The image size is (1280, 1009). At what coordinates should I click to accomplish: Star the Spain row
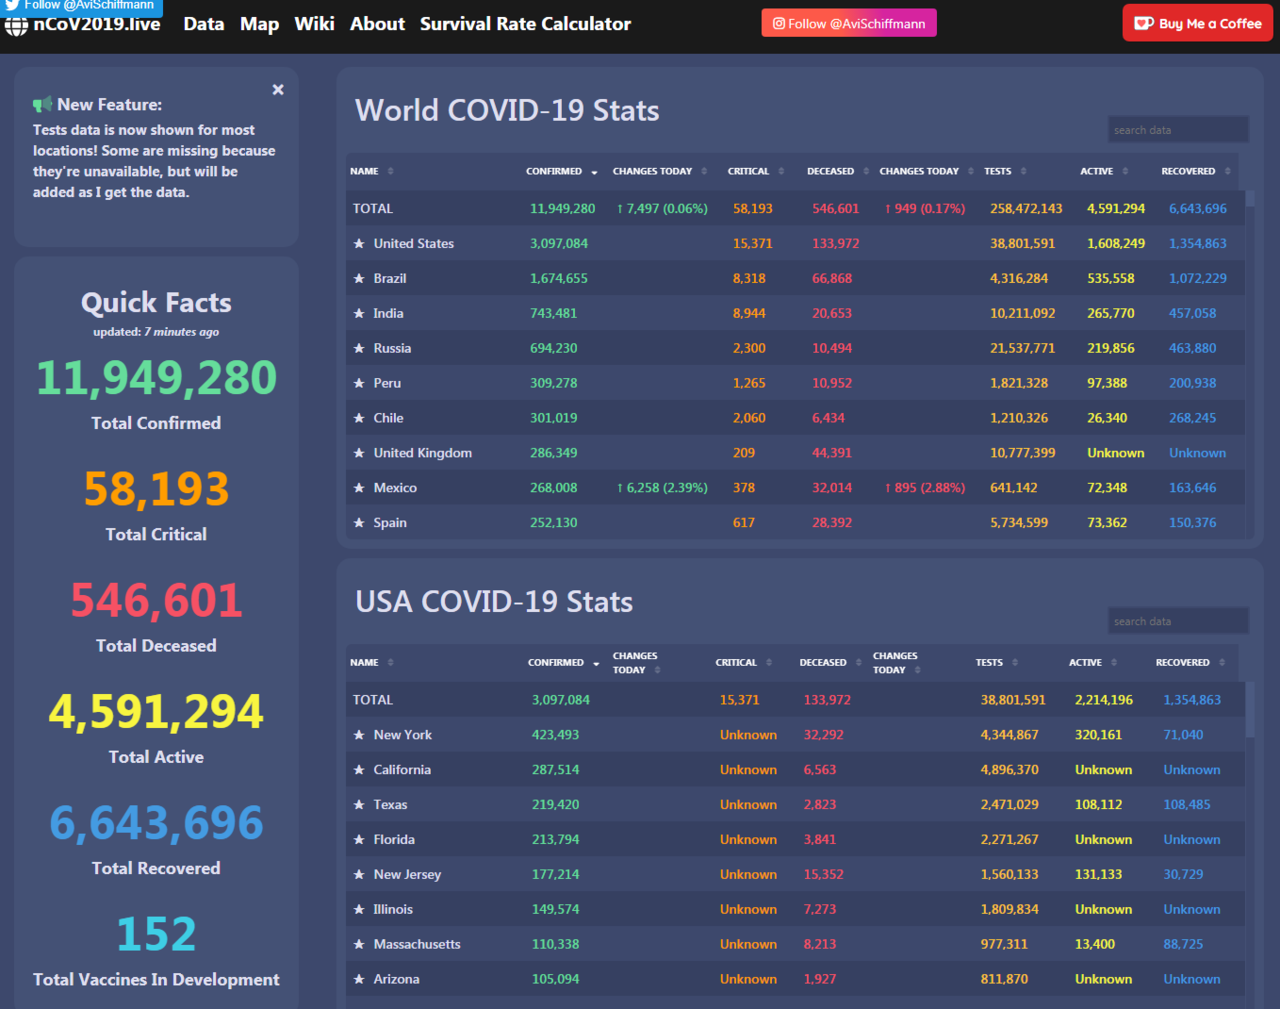coord(359,523)
